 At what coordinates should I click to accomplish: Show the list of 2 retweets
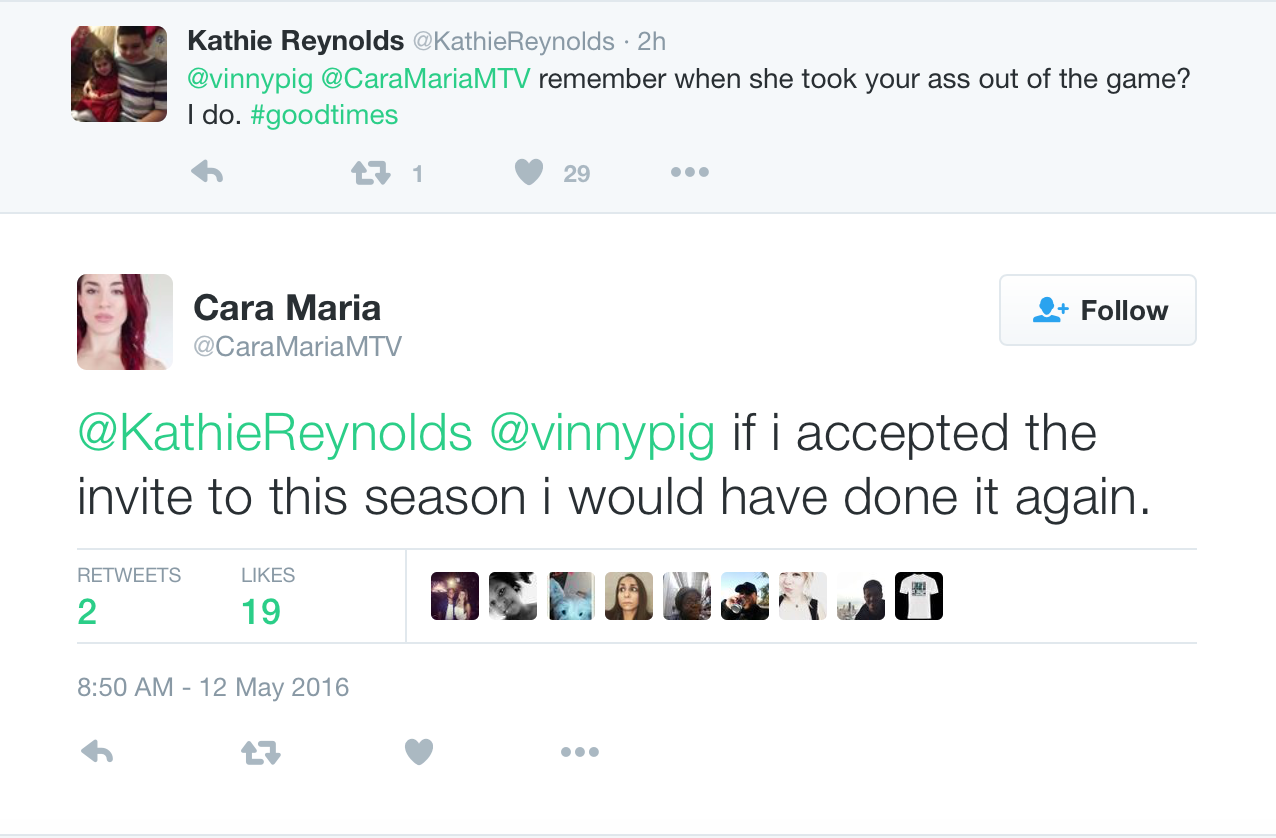(x=129, y=595)
